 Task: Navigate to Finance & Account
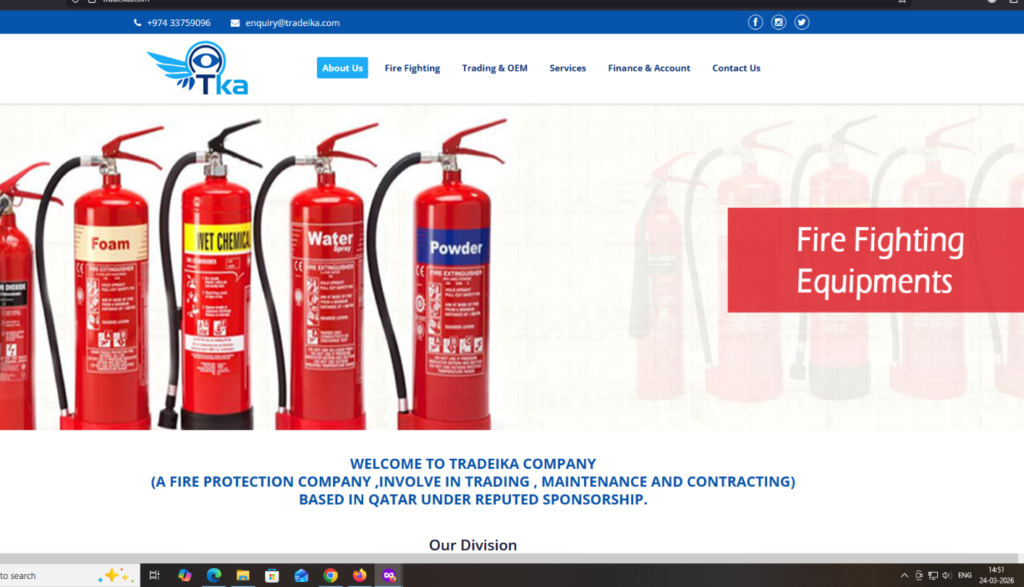point(648,68)
